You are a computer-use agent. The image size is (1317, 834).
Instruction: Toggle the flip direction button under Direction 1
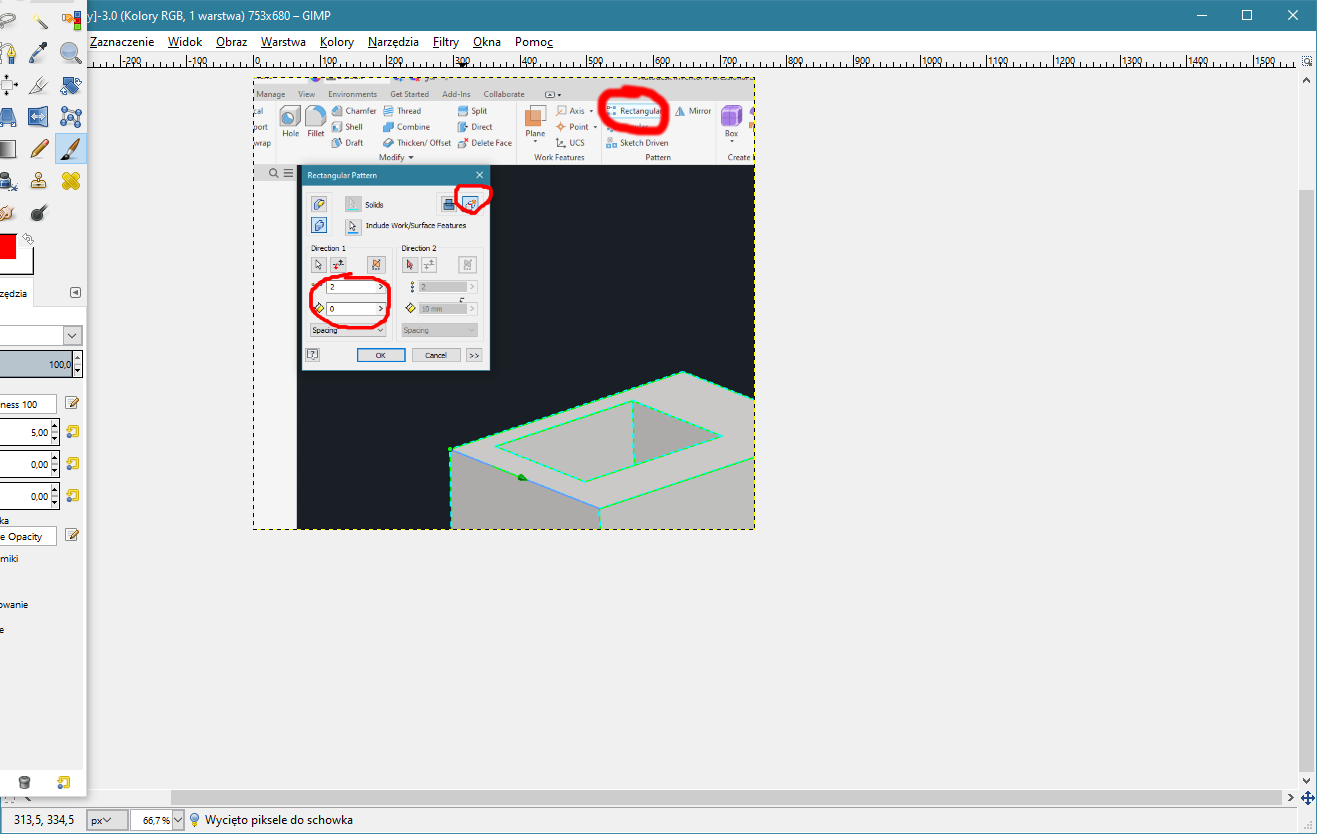tap(338, 264)
